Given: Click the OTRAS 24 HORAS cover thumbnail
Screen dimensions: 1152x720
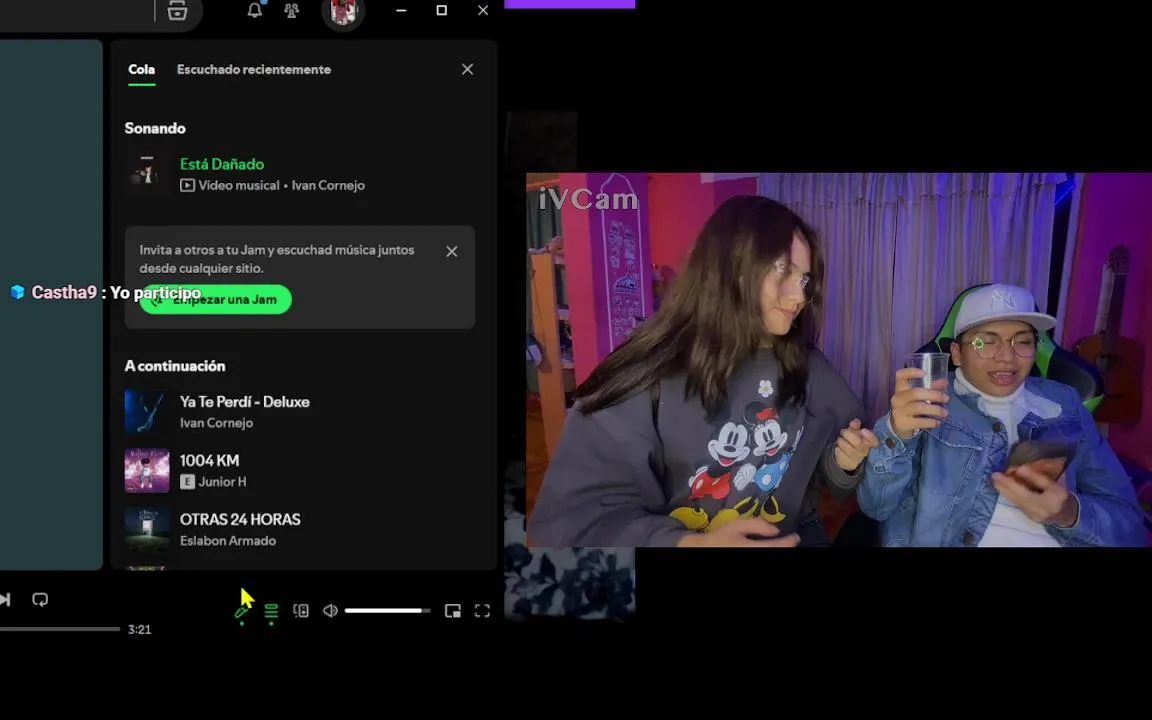Looking at the screenshot, I should [147, 529].
